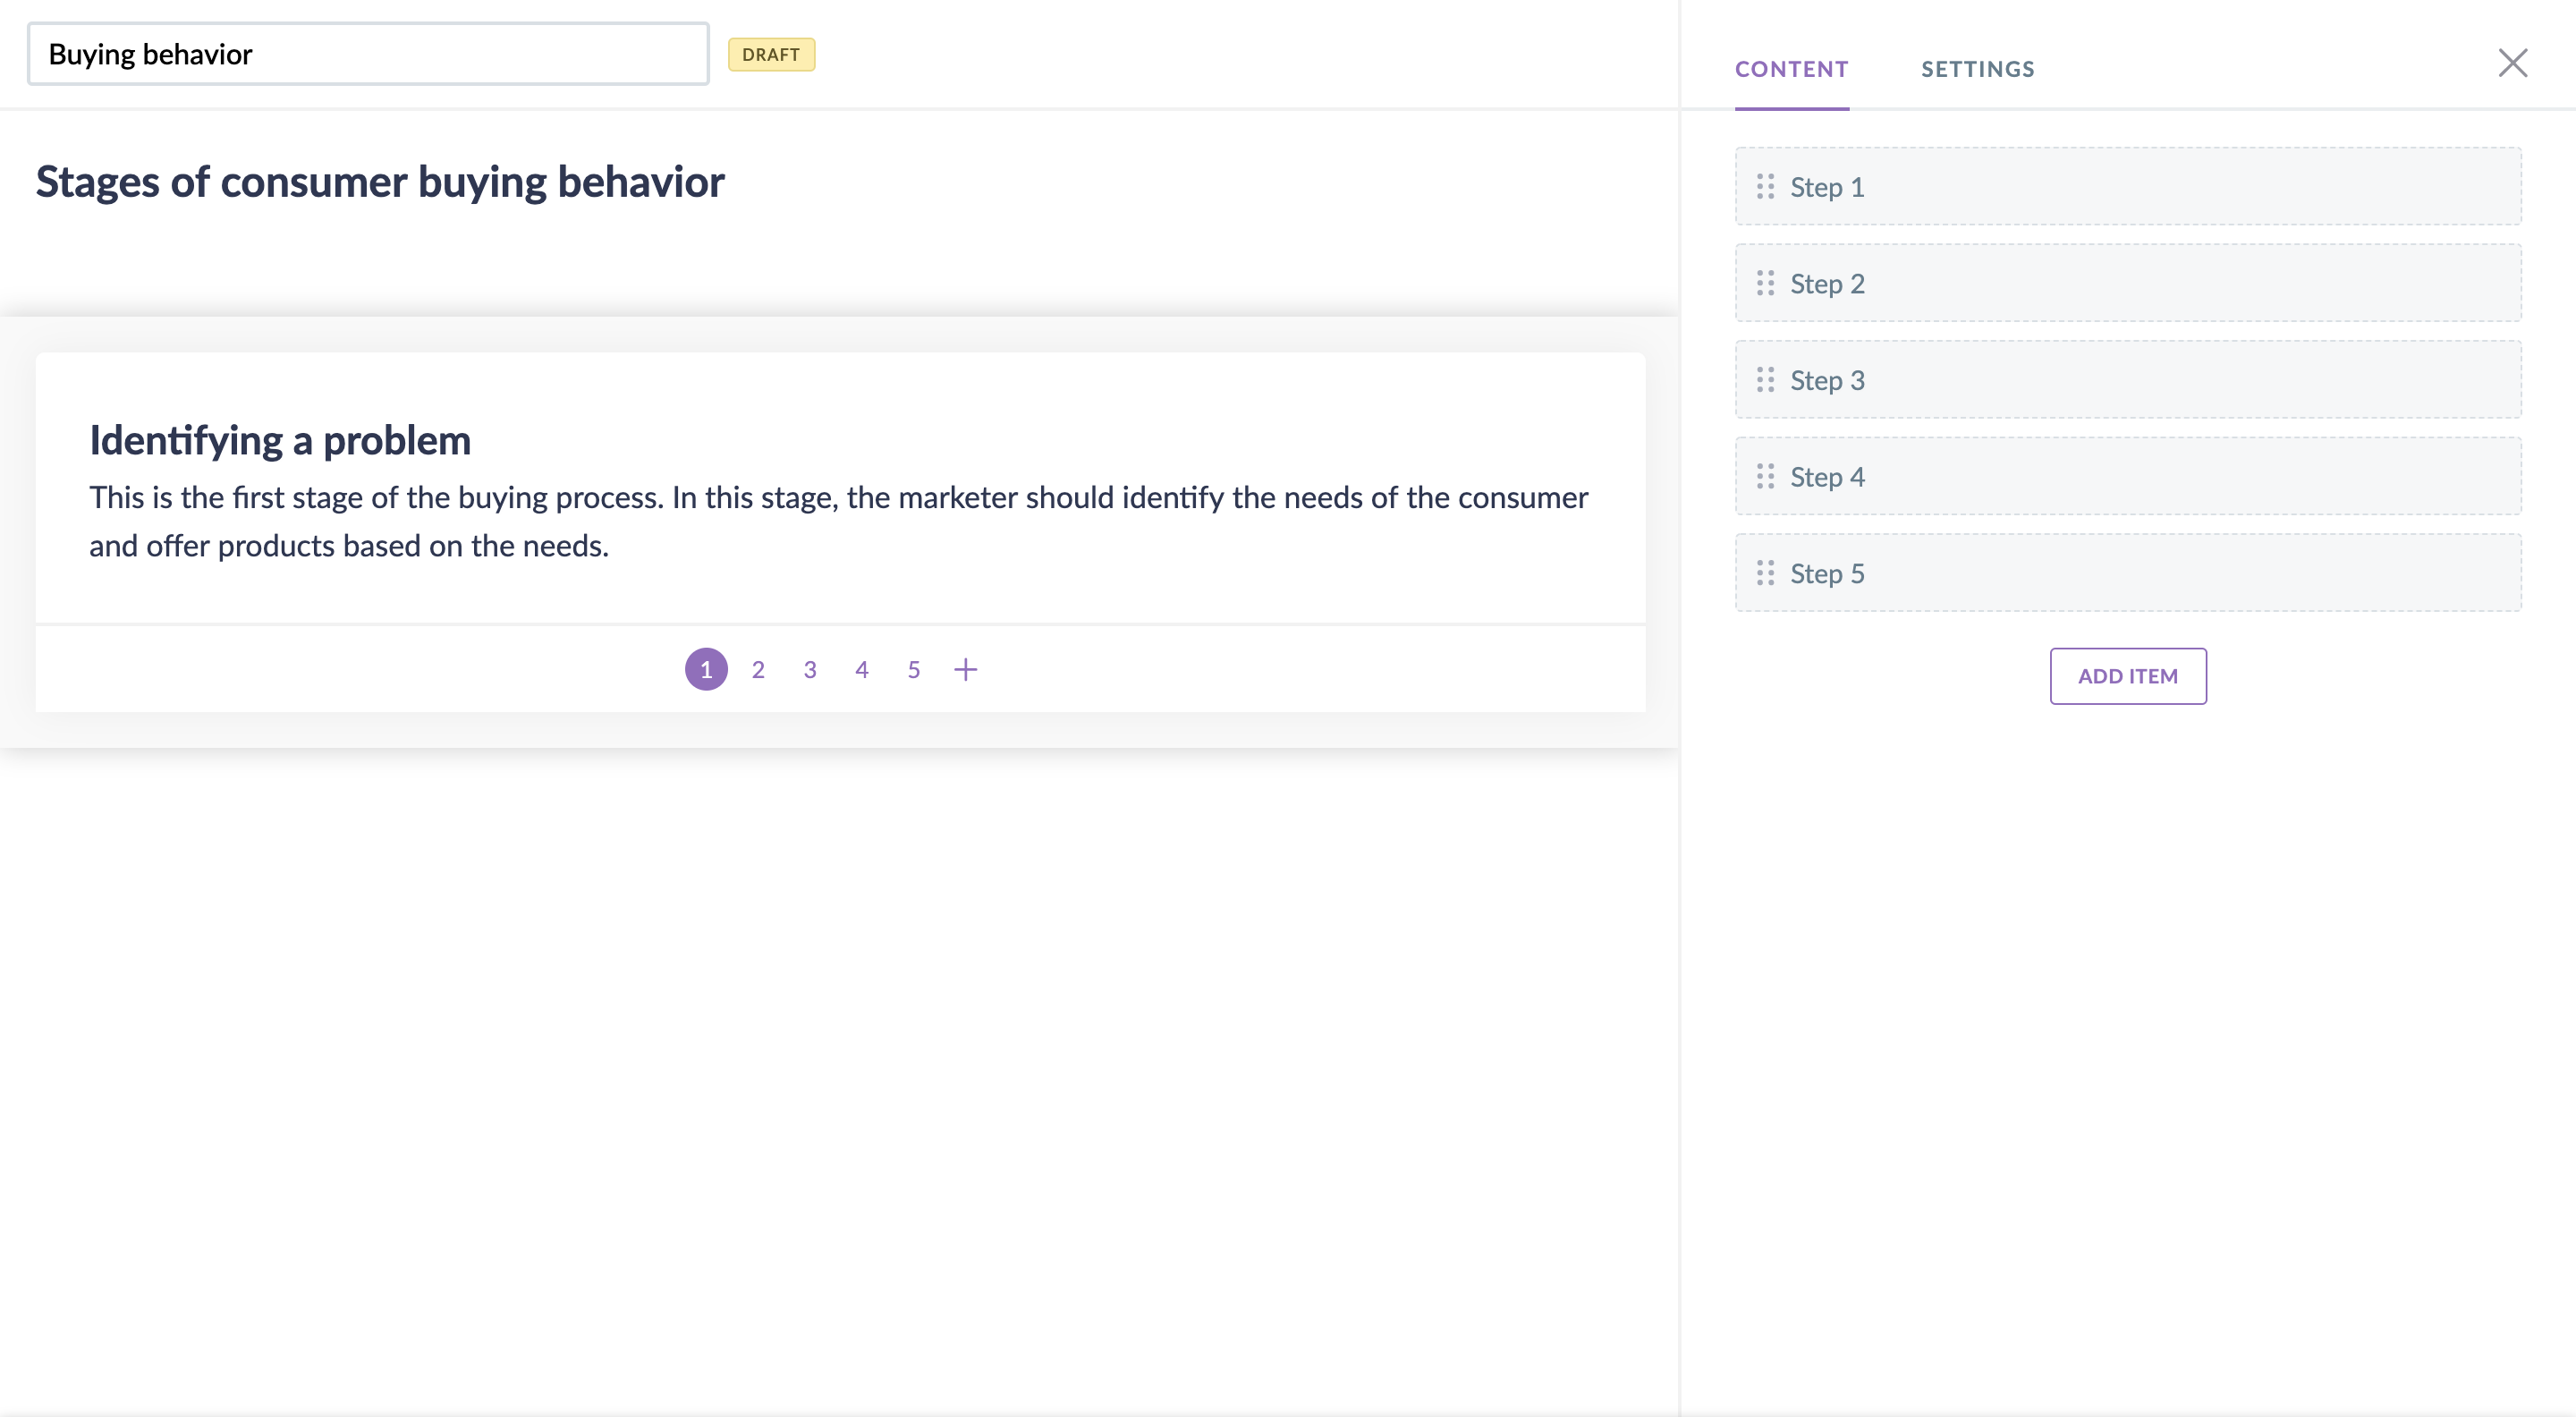
Task: Go to step page 2
Action: tap(758, 670)
